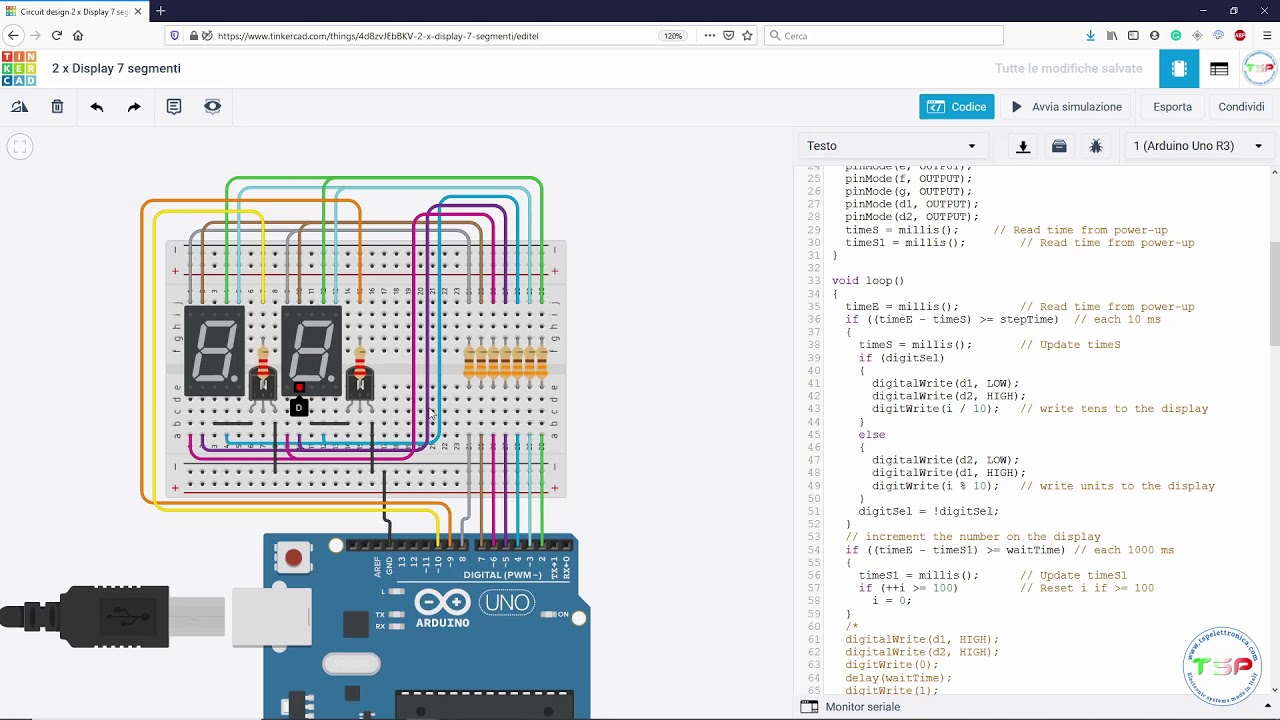Open the debugger bug icon
The height and width of the screenshot is (720, 1280).
point(1096,146)
